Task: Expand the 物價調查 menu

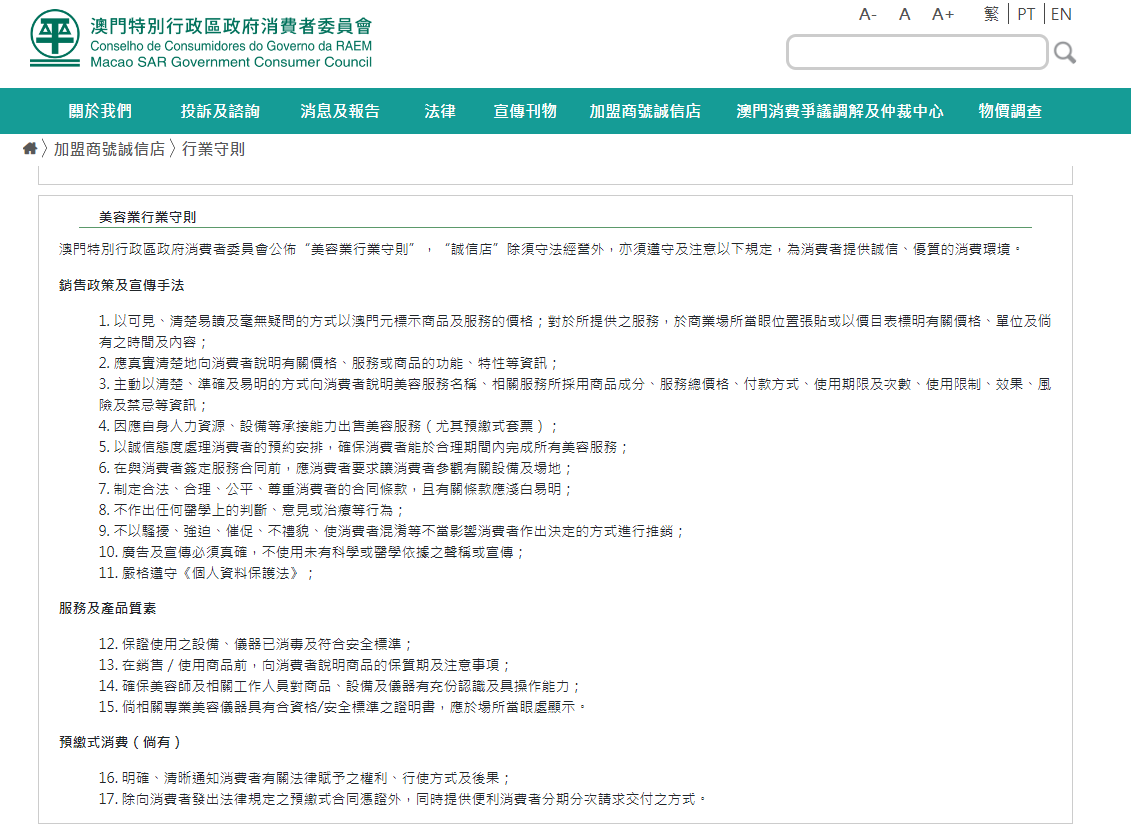Action: (x=1010, y=111)
